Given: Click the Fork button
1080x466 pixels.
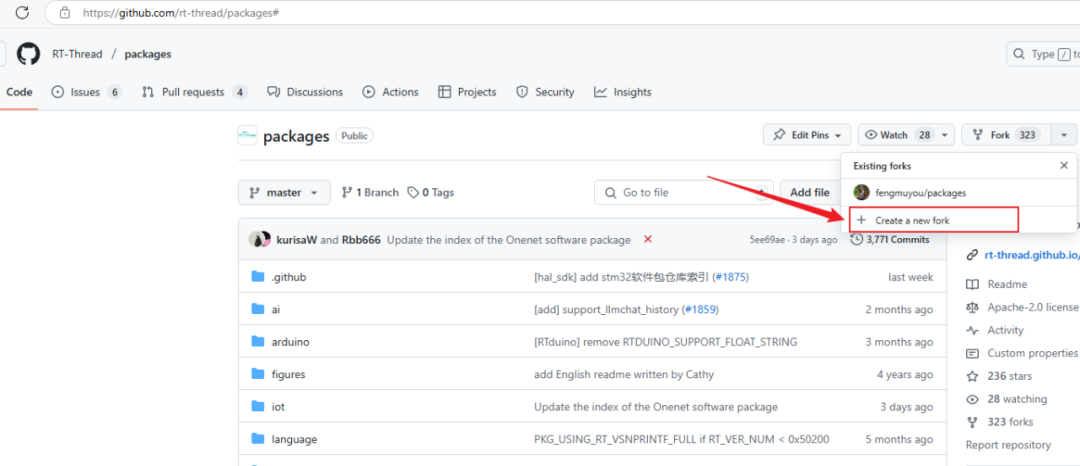Looking at the screenshot, I should coord(1006,135).
